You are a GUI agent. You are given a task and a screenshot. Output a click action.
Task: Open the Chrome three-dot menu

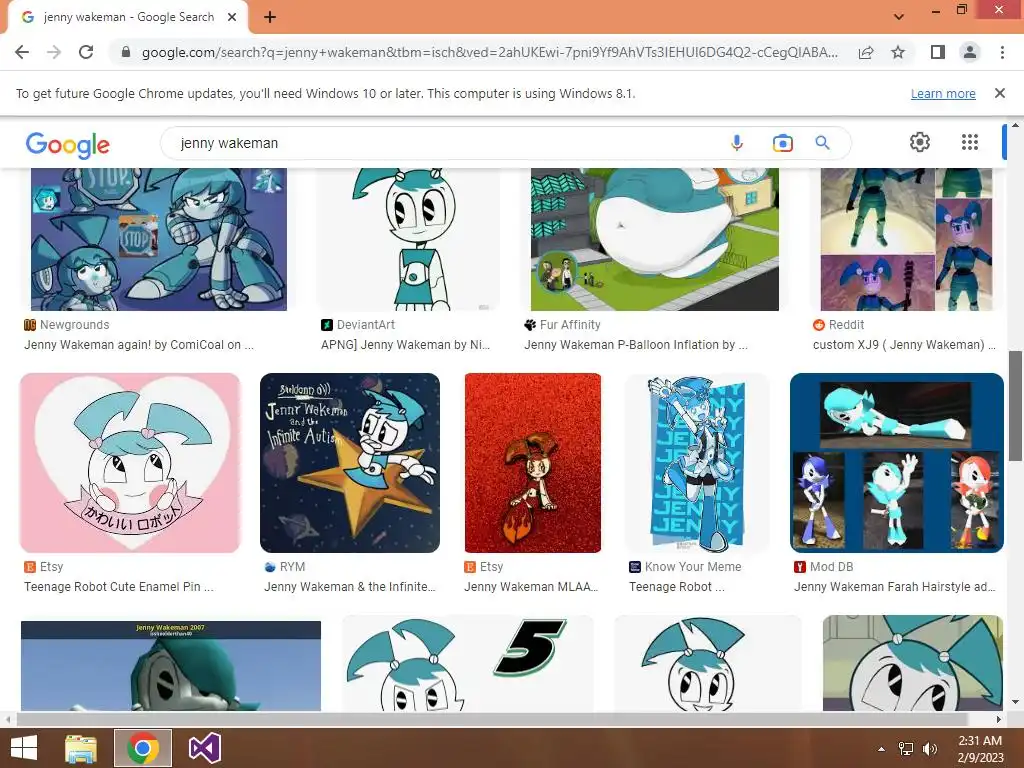tap(1002, 52)
